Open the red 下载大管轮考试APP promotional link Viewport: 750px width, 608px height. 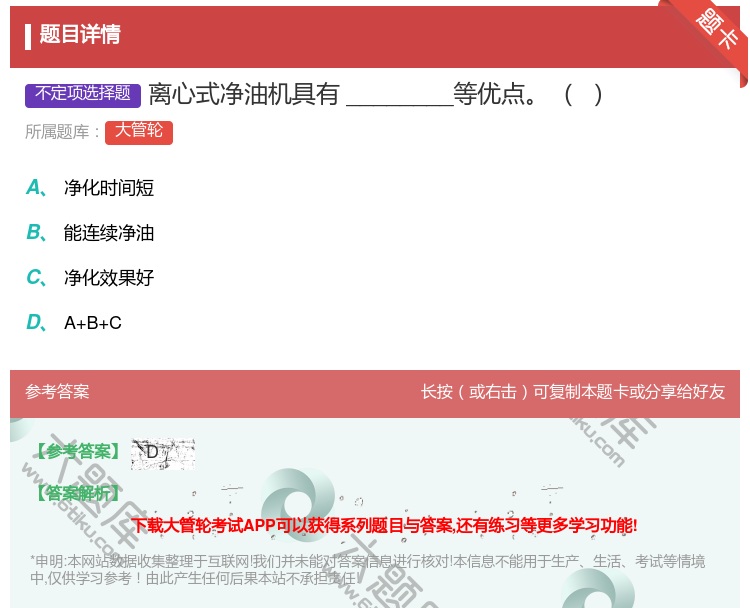[384, 525]
